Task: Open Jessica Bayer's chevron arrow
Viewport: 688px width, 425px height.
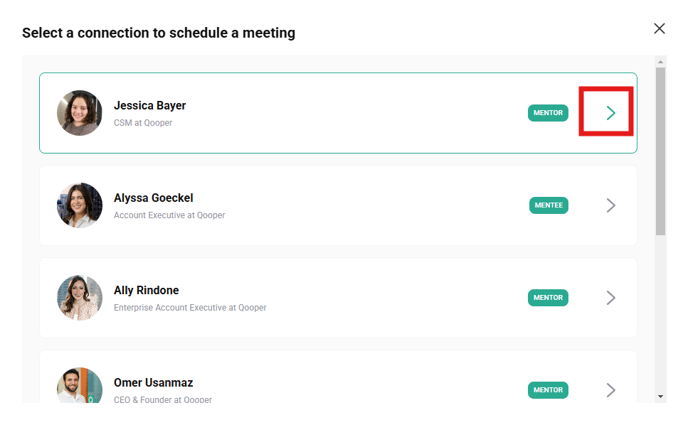Action: pyautogui.click(x=610, y=113)
